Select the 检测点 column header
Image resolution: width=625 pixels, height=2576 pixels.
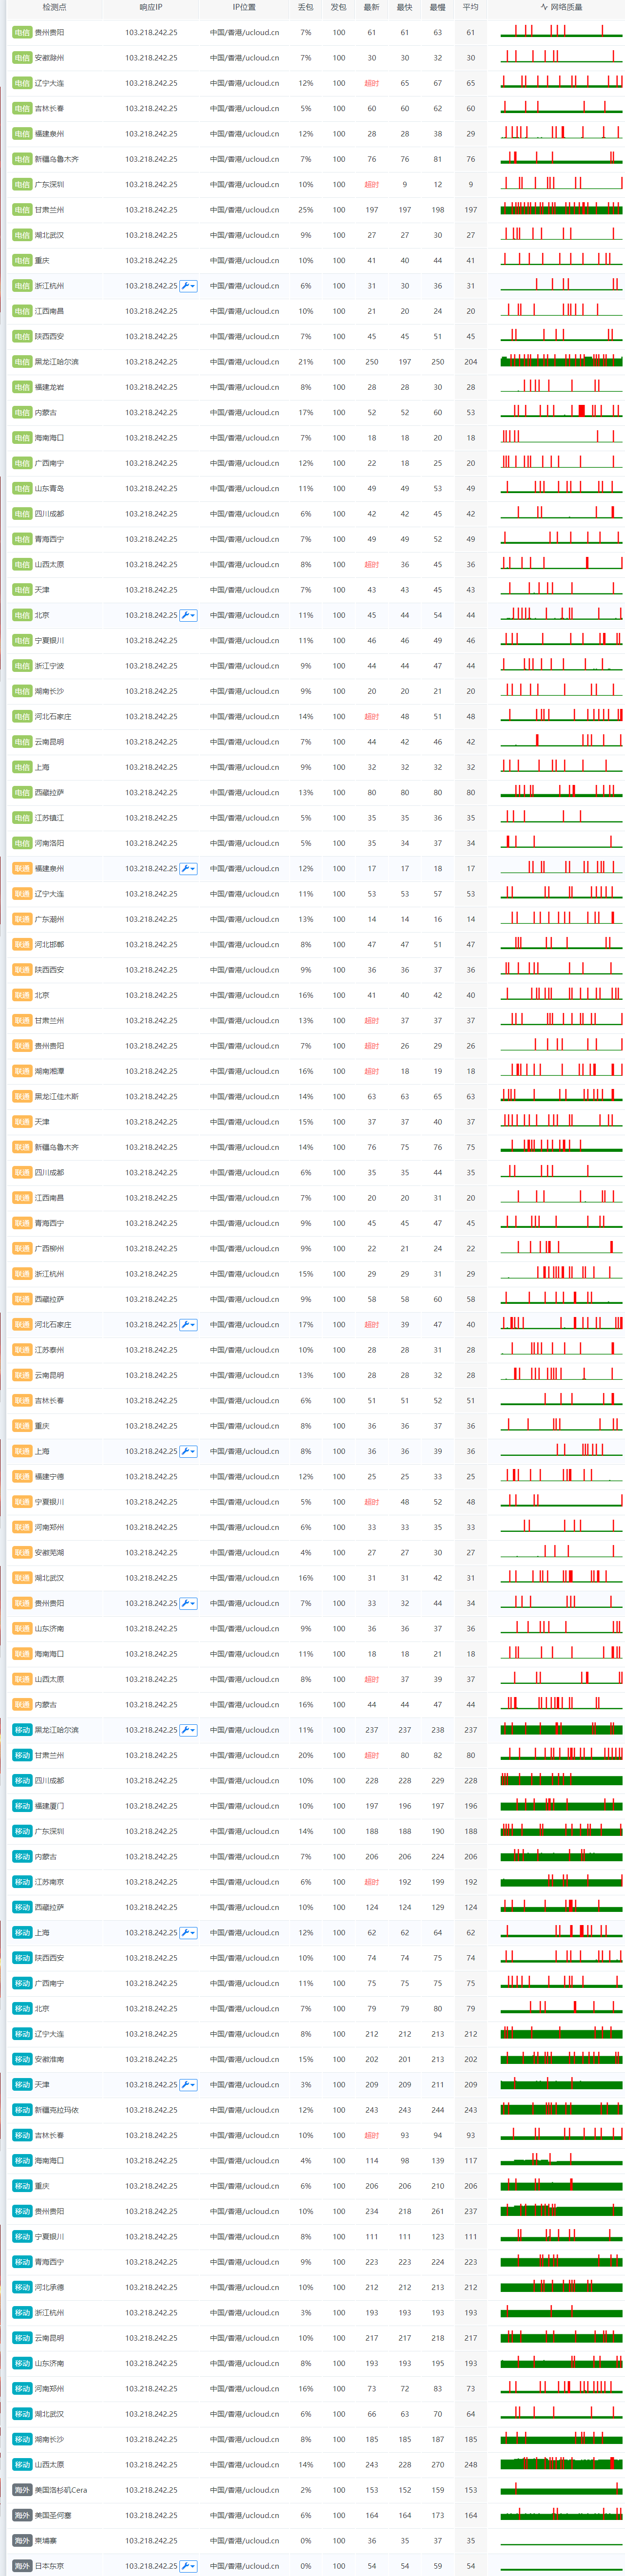[54, 7]
